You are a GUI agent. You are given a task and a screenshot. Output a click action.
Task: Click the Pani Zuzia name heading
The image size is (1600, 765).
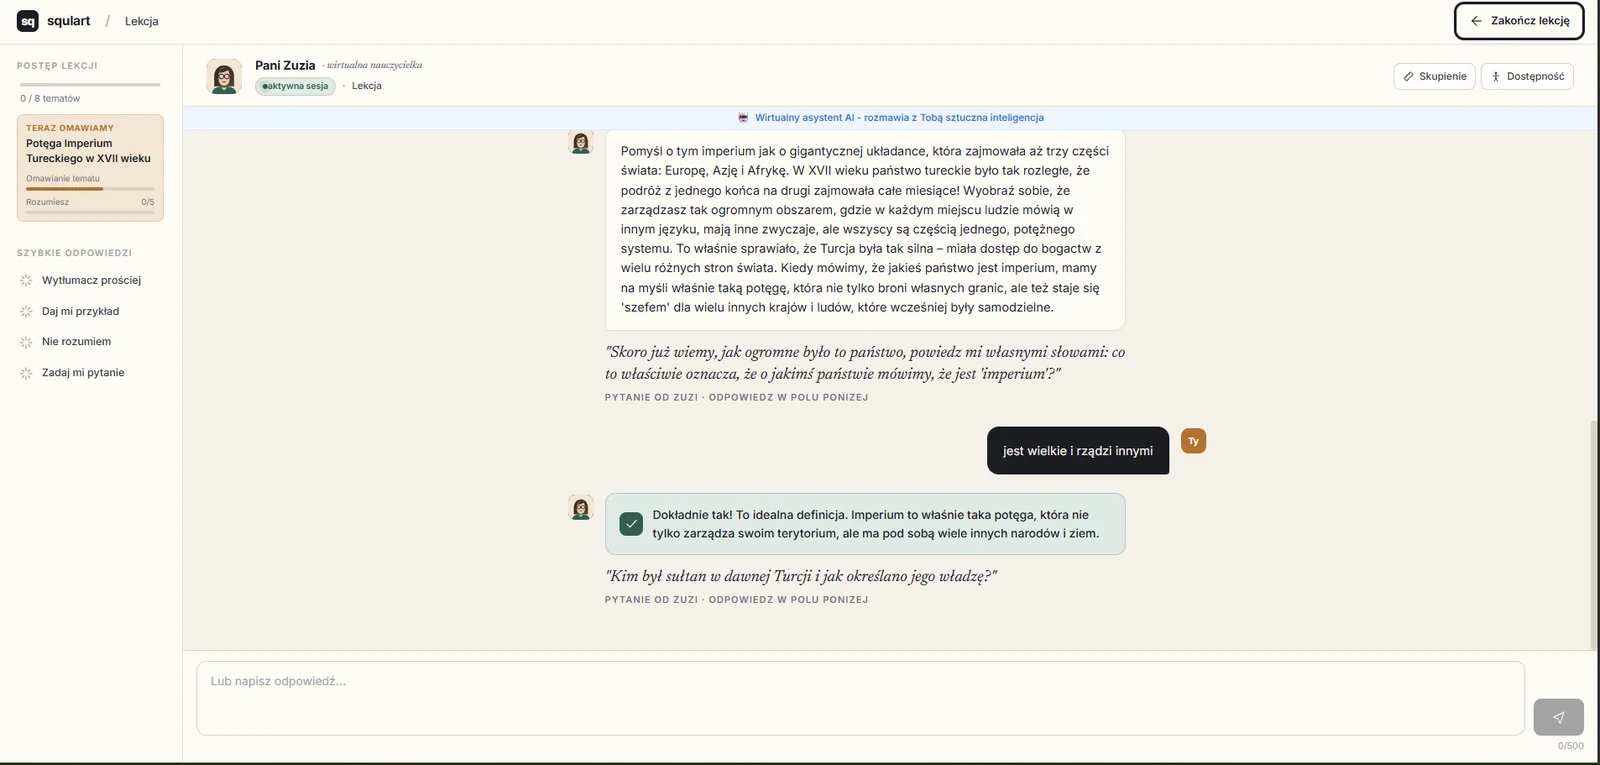click(285, 65)
